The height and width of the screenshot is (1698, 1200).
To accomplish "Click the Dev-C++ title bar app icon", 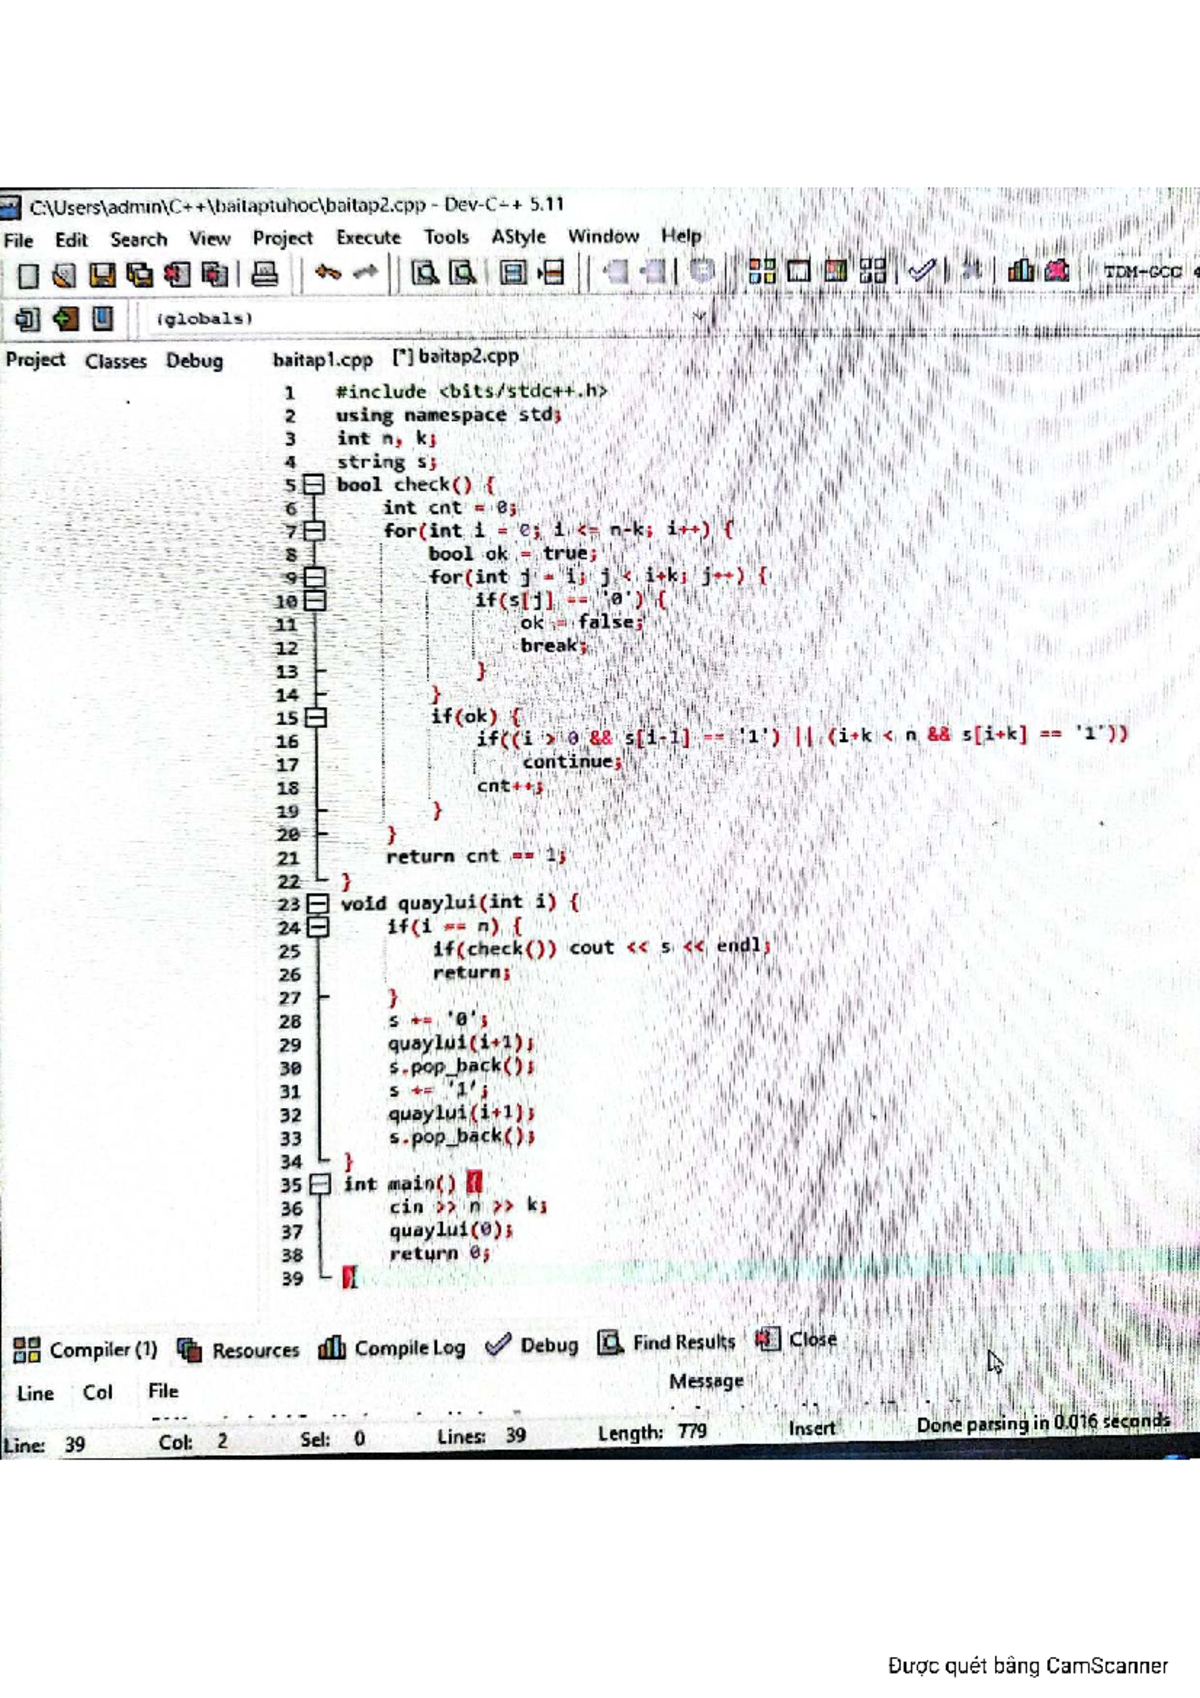I will click(x=9, y=208).
